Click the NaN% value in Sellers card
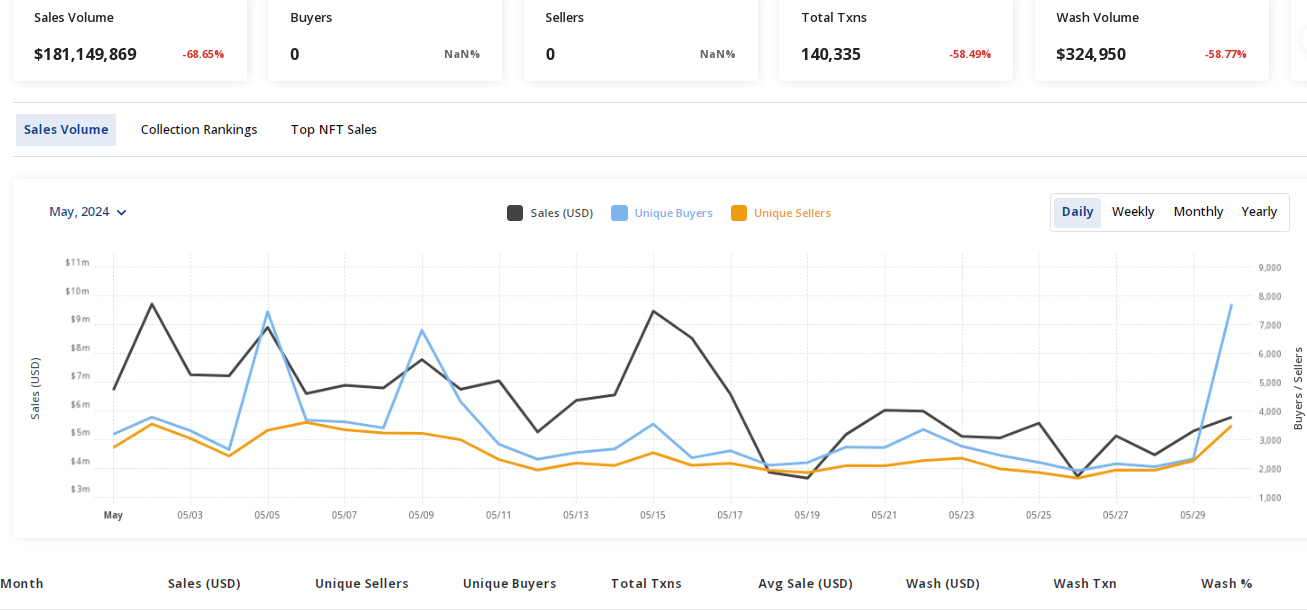 point(718,54)
